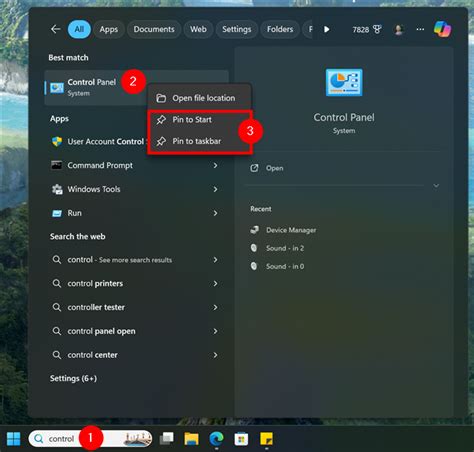Viewport: 474px width, 452px height.
Task: Select the All filter tab
Action: tap(79, 29)
